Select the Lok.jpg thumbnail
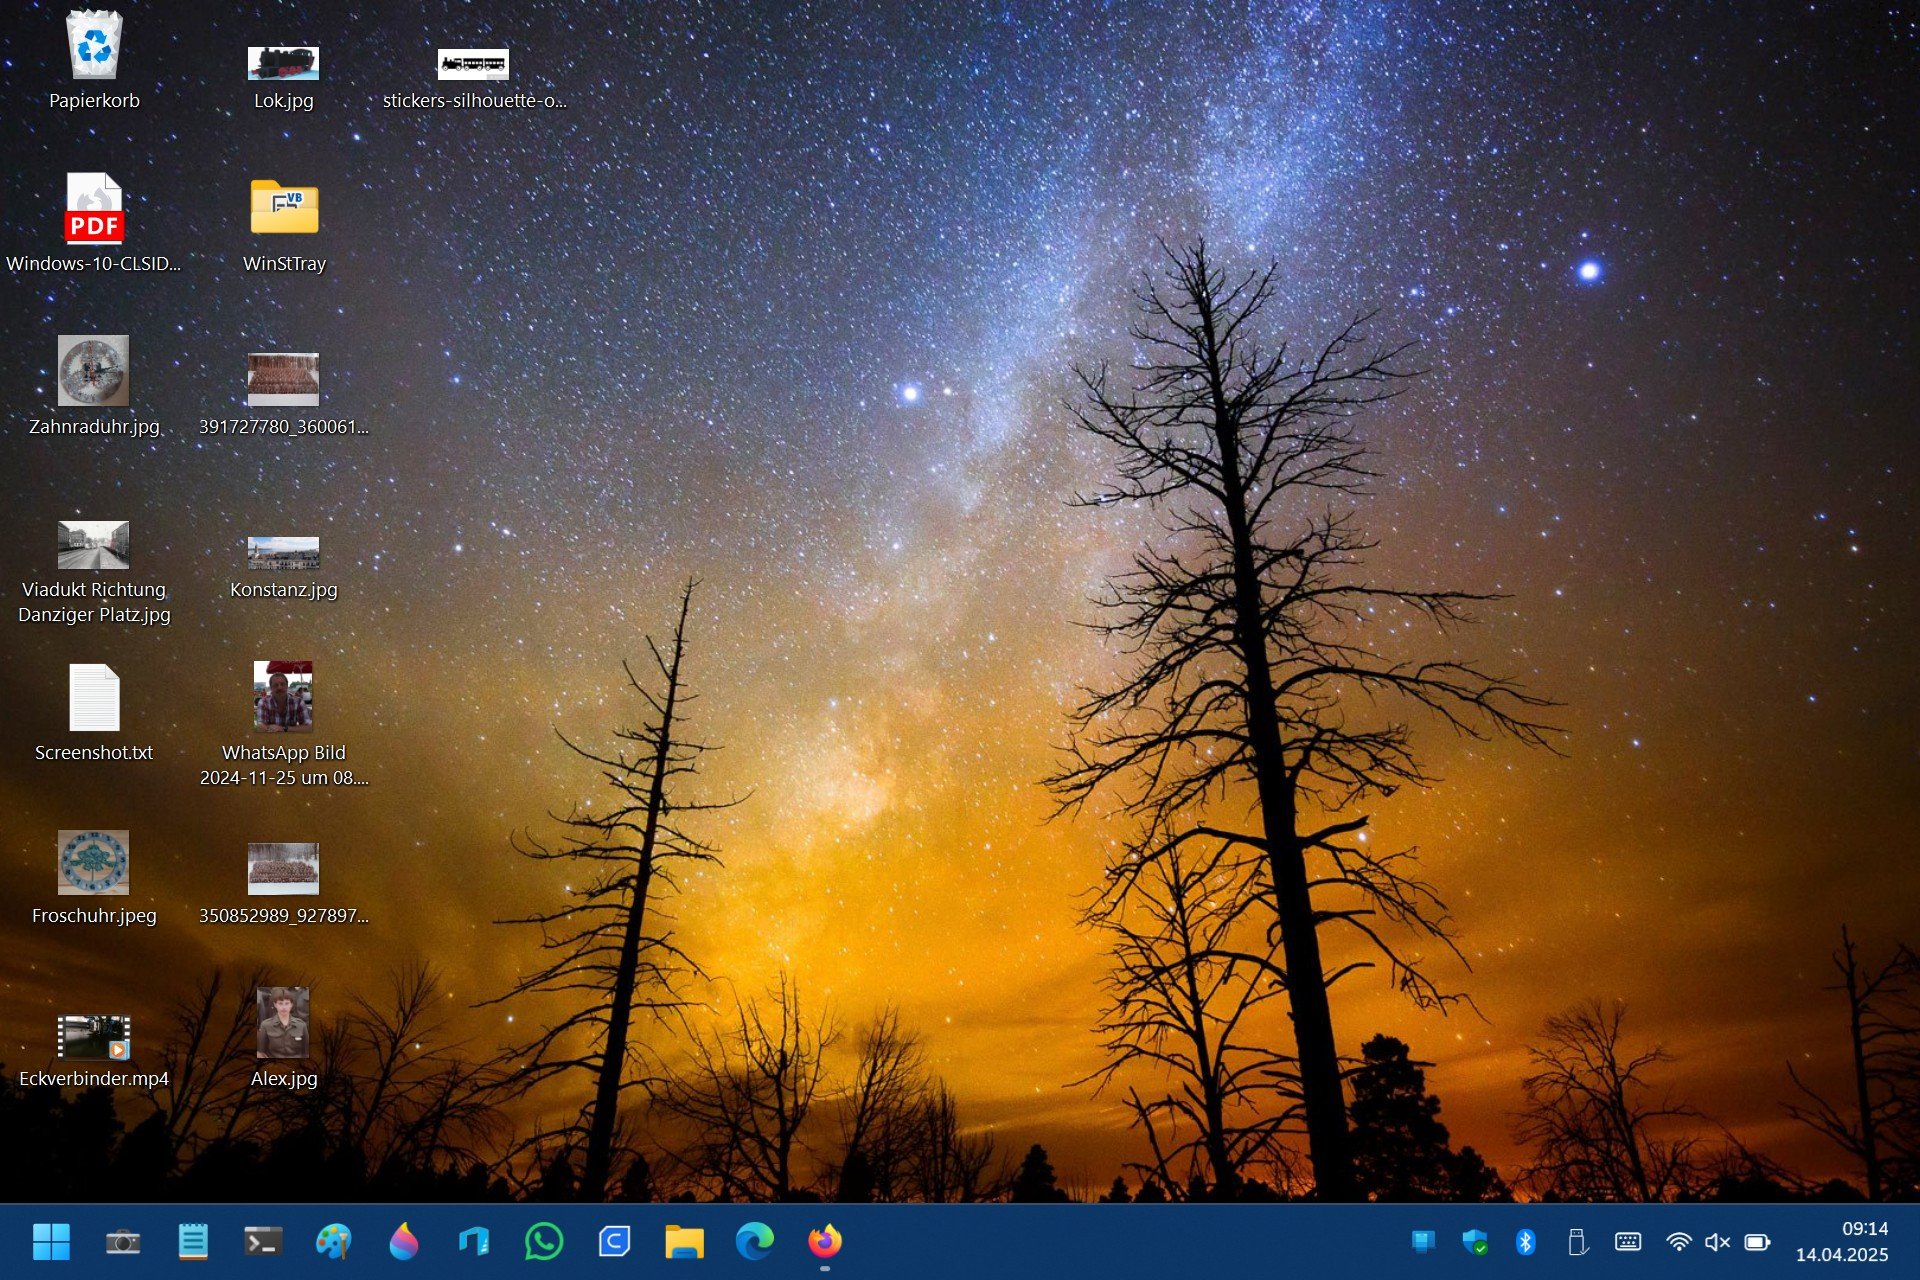1920x1280 pixels. coord(284,64)
